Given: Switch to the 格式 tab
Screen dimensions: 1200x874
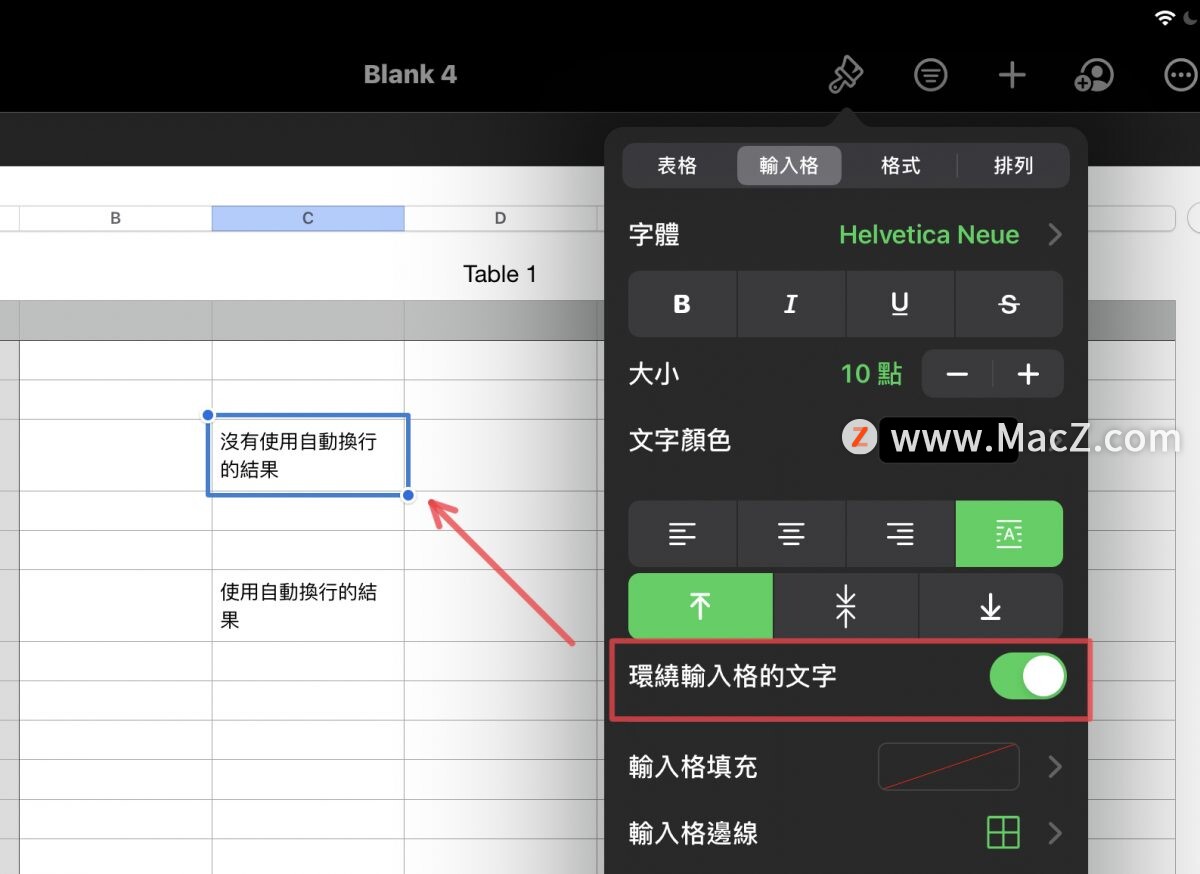Looking at the screenshot, I should [900, 166].
